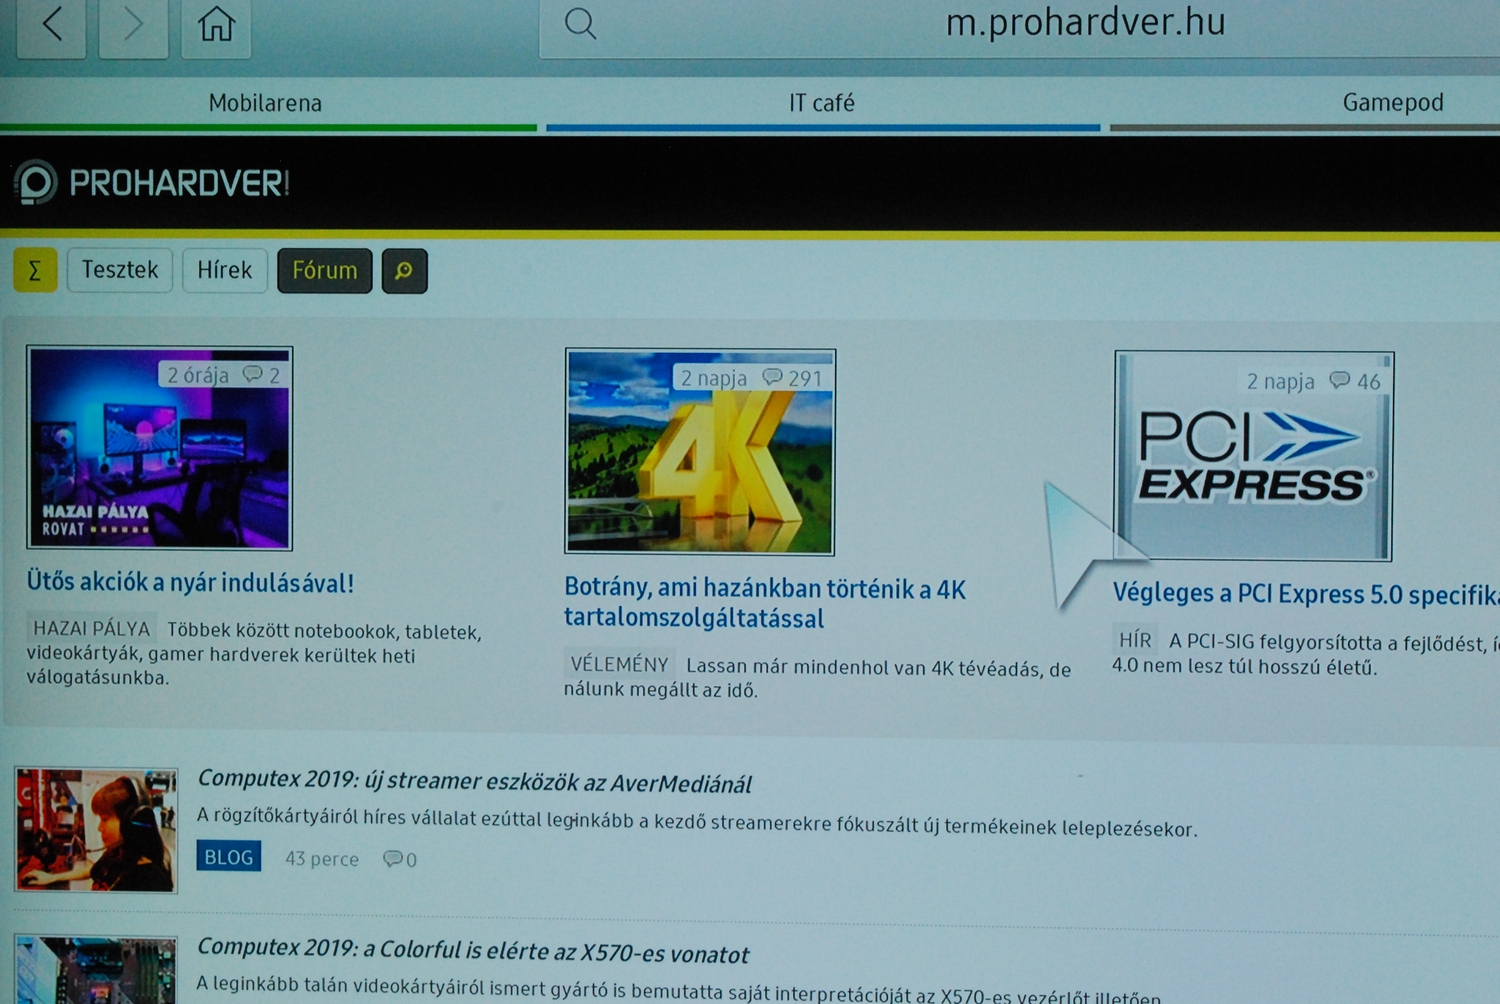The width and height of the screenshot is (1500, 1004).
Task: Open the Tesztek section
Action: tap(120, 271)
